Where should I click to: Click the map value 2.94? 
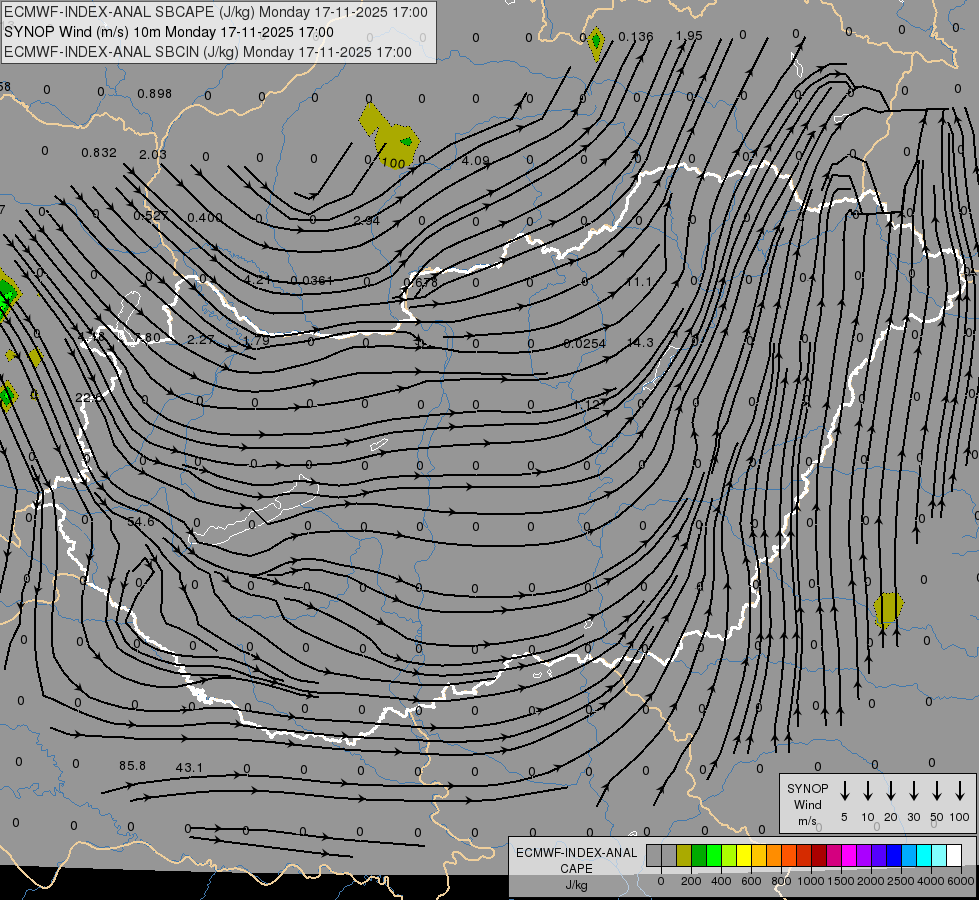(366, 220)
